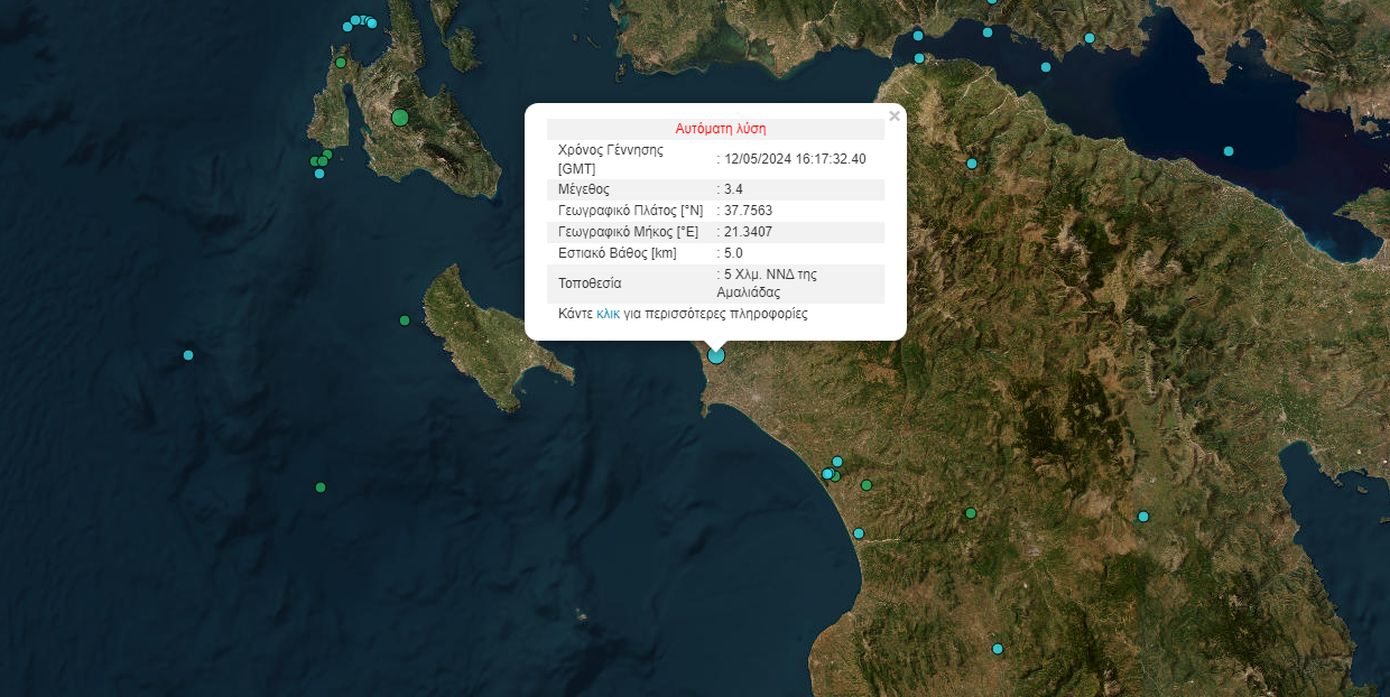Click the origin time 12/05/2024 16:17:32.40
Viewport: 1390px width, 697px height.
tap(795, 159)
